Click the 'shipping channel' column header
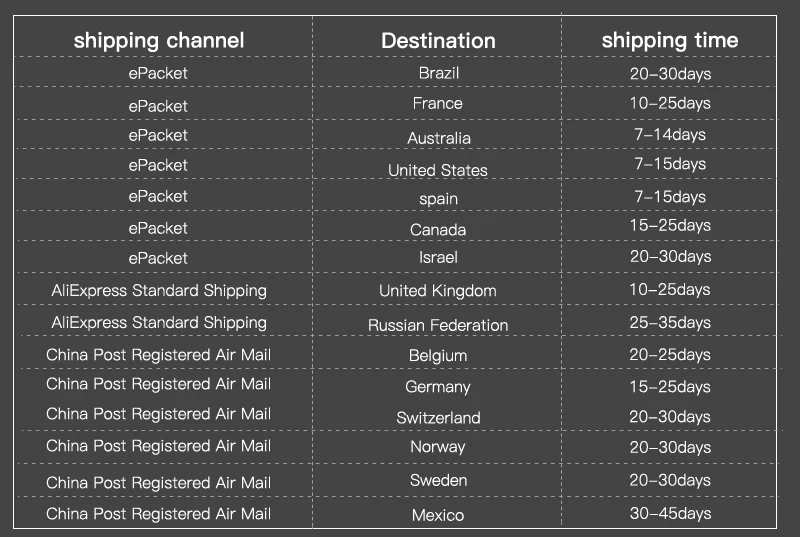 point(158,41)
